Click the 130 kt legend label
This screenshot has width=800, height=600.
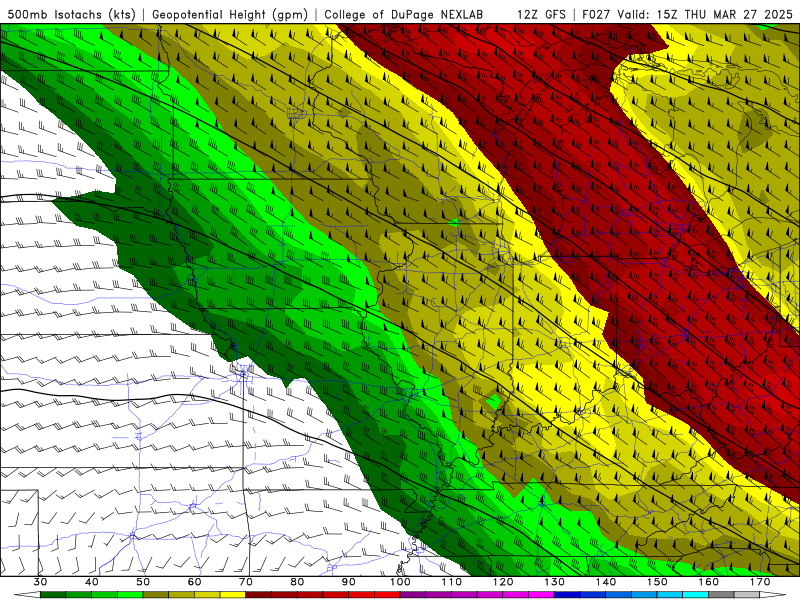click(x=555, y=582)
